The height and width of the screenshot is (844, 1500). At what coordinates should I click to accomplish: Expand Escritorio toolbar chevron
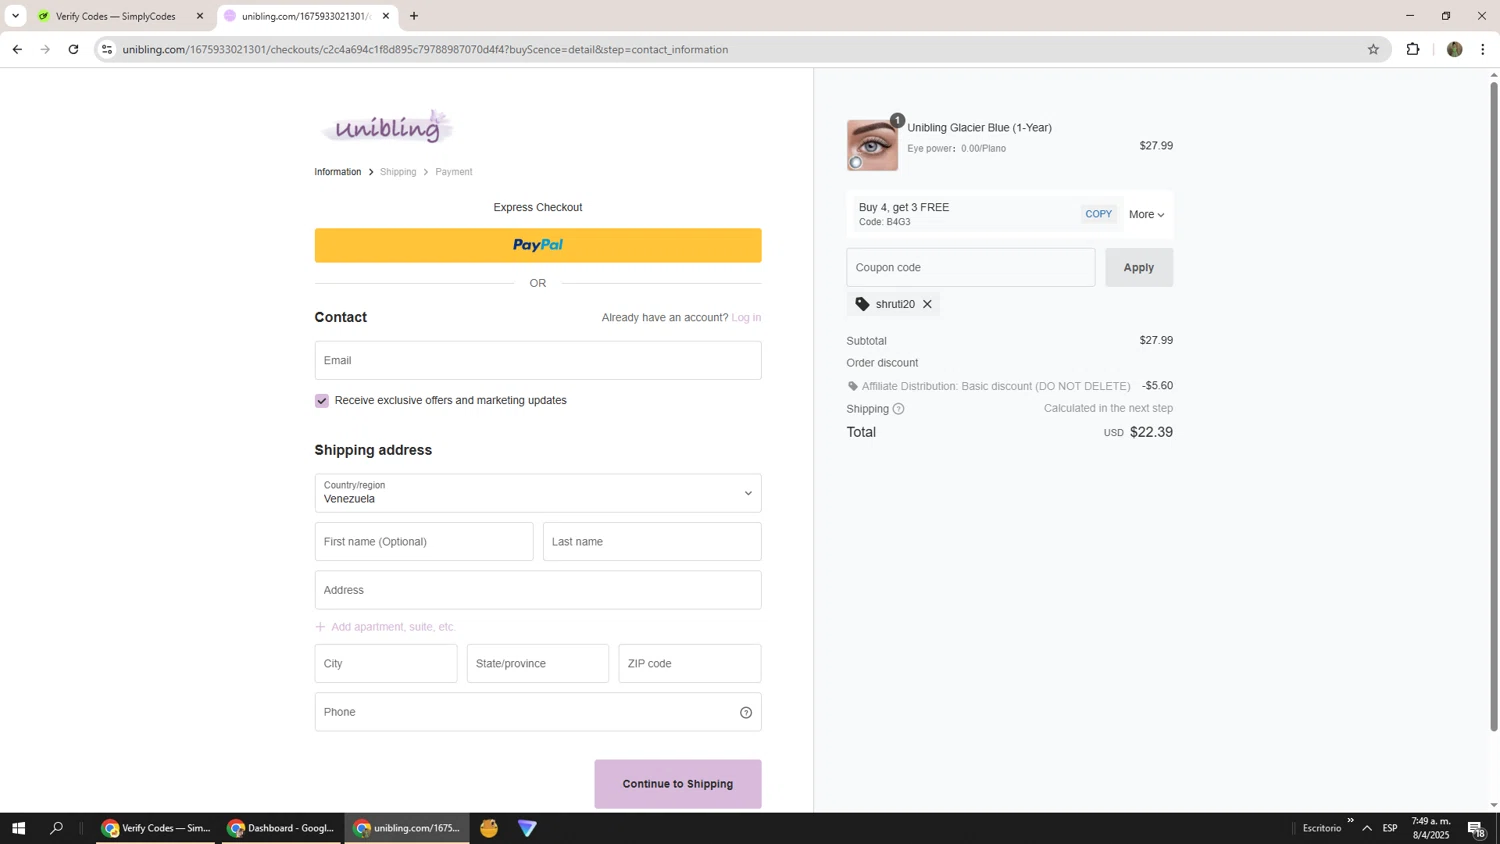tap(1350, 821)
